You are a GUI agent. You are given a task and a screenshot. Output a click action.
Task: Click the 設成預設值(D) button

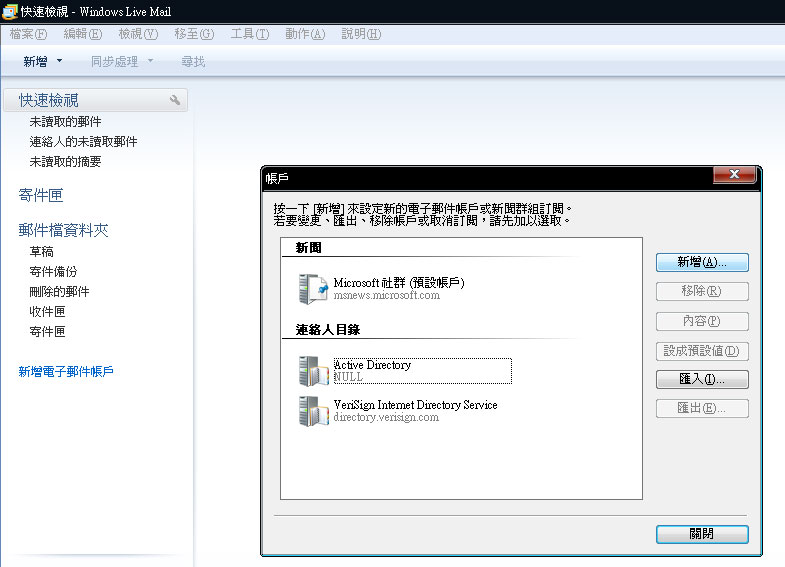[702, 351]
